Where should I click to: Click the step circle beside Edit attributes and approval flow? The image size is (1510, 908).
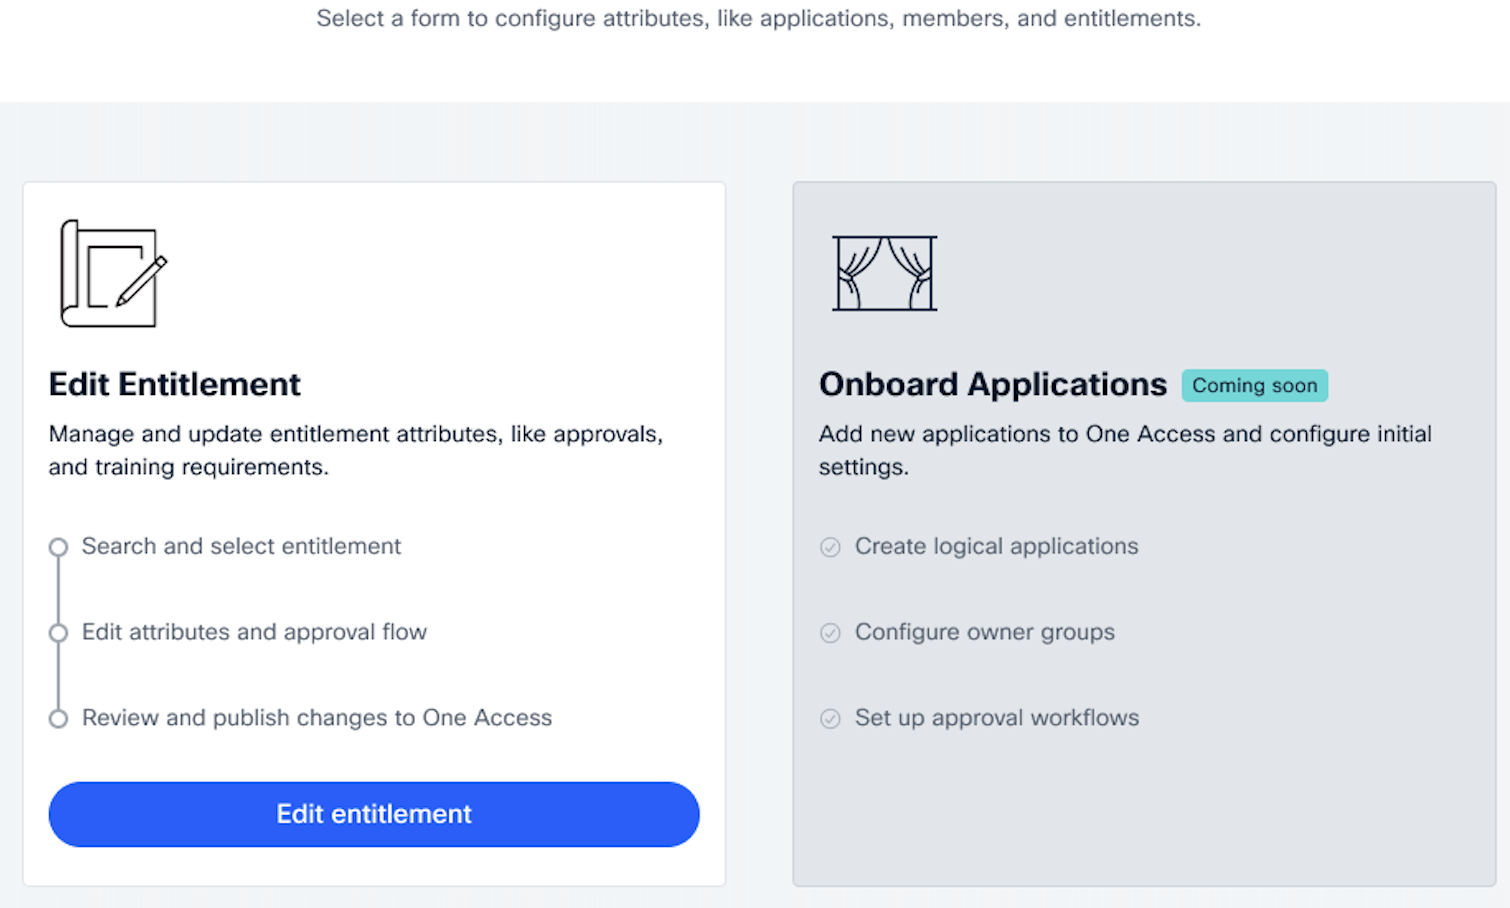click(x=59, y=633)
